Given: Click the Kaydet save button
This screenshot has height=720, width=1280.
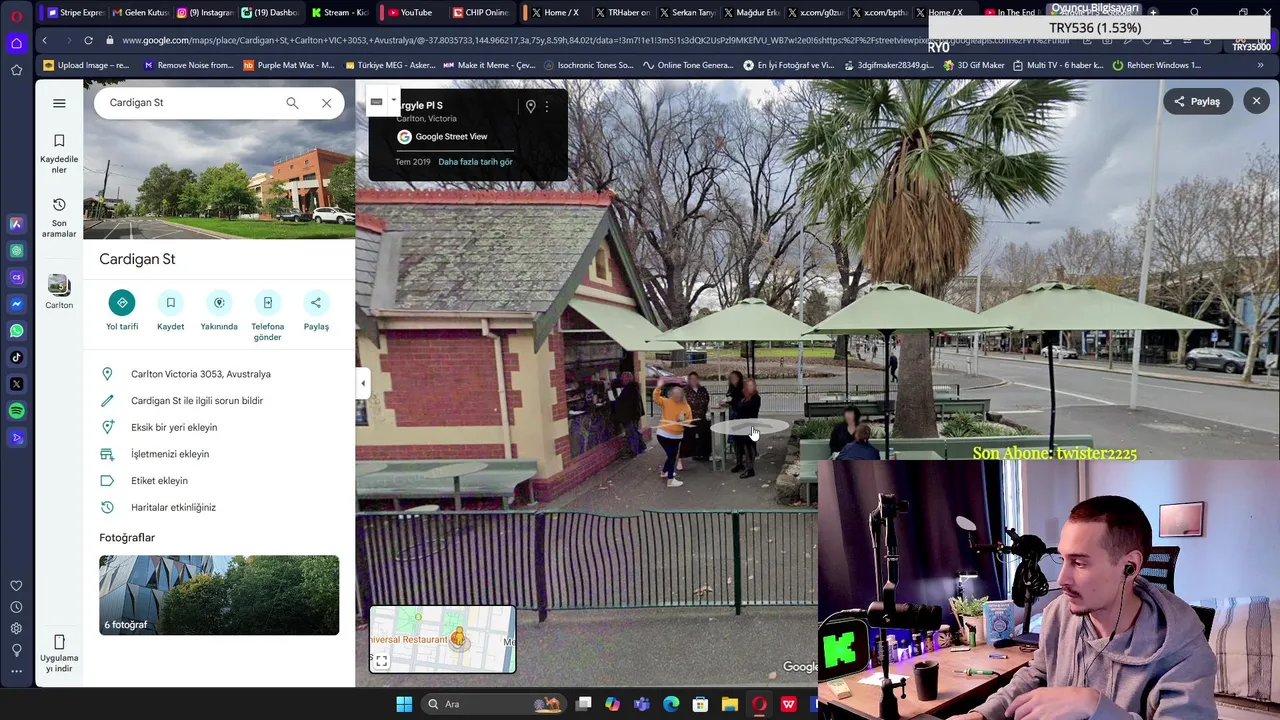Looking at the screenshot, I should pos(170,311).
